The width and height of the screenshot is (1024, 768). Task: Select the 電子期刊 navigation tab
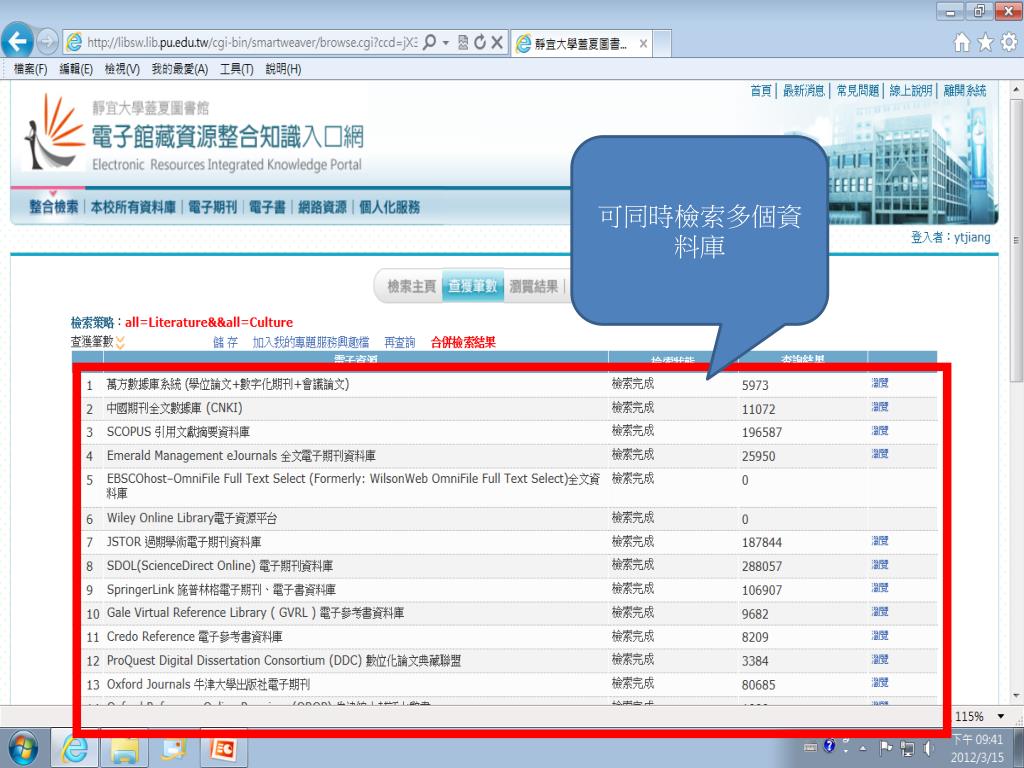pyautogui.click(x=213, y=207)
